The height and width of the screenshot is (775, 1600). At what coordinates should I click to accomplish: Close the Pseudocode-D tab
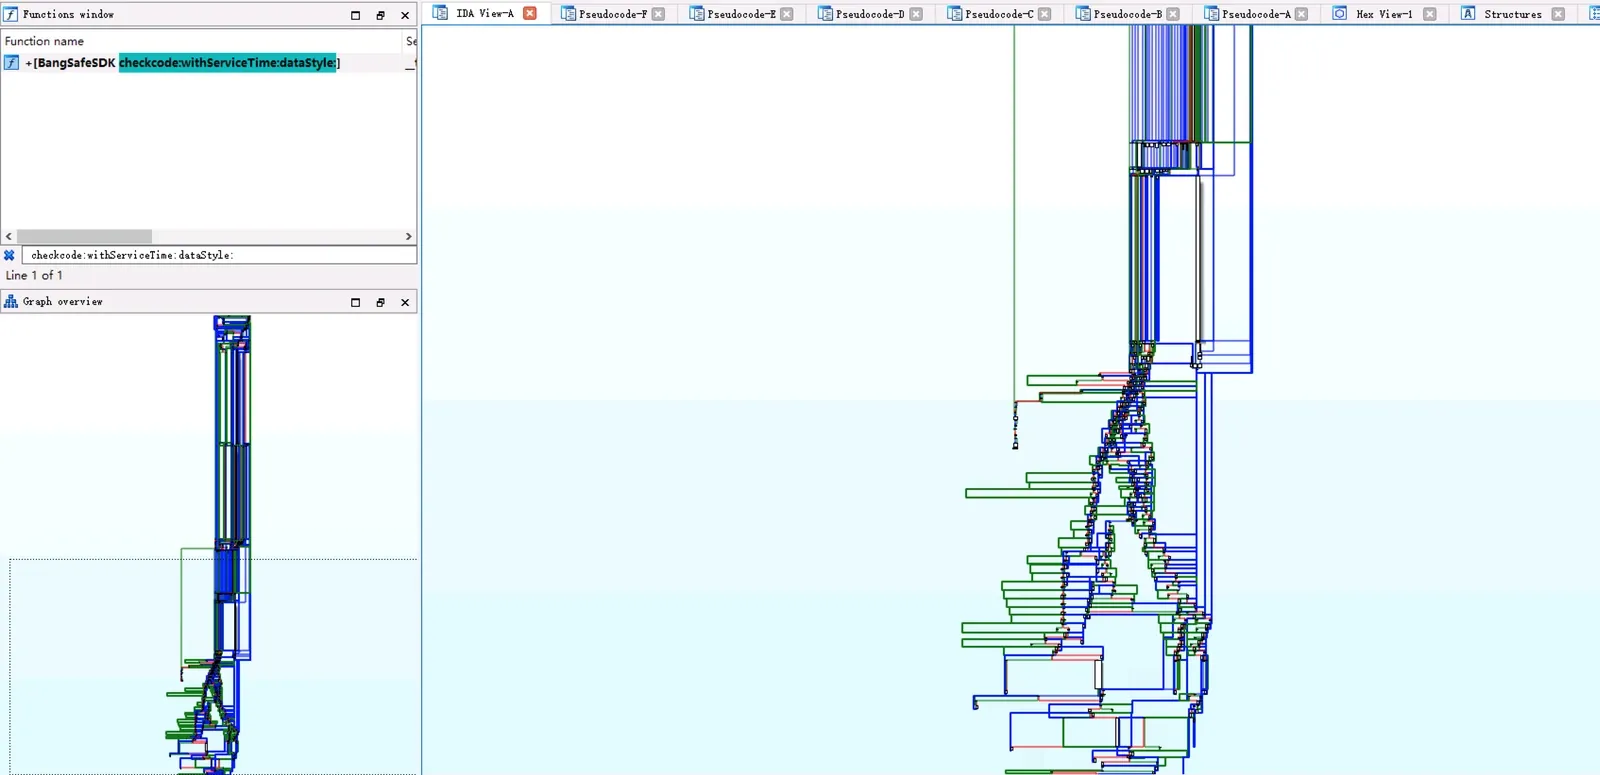(x=916, y=14)
